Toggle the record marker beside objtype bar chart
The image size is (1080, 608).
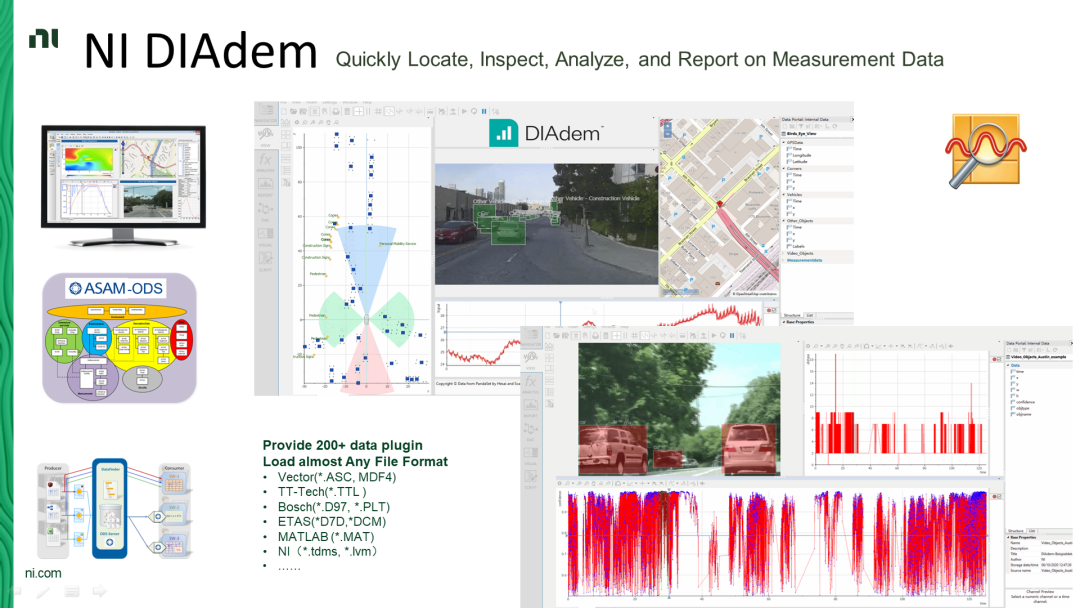coord(995,359)
